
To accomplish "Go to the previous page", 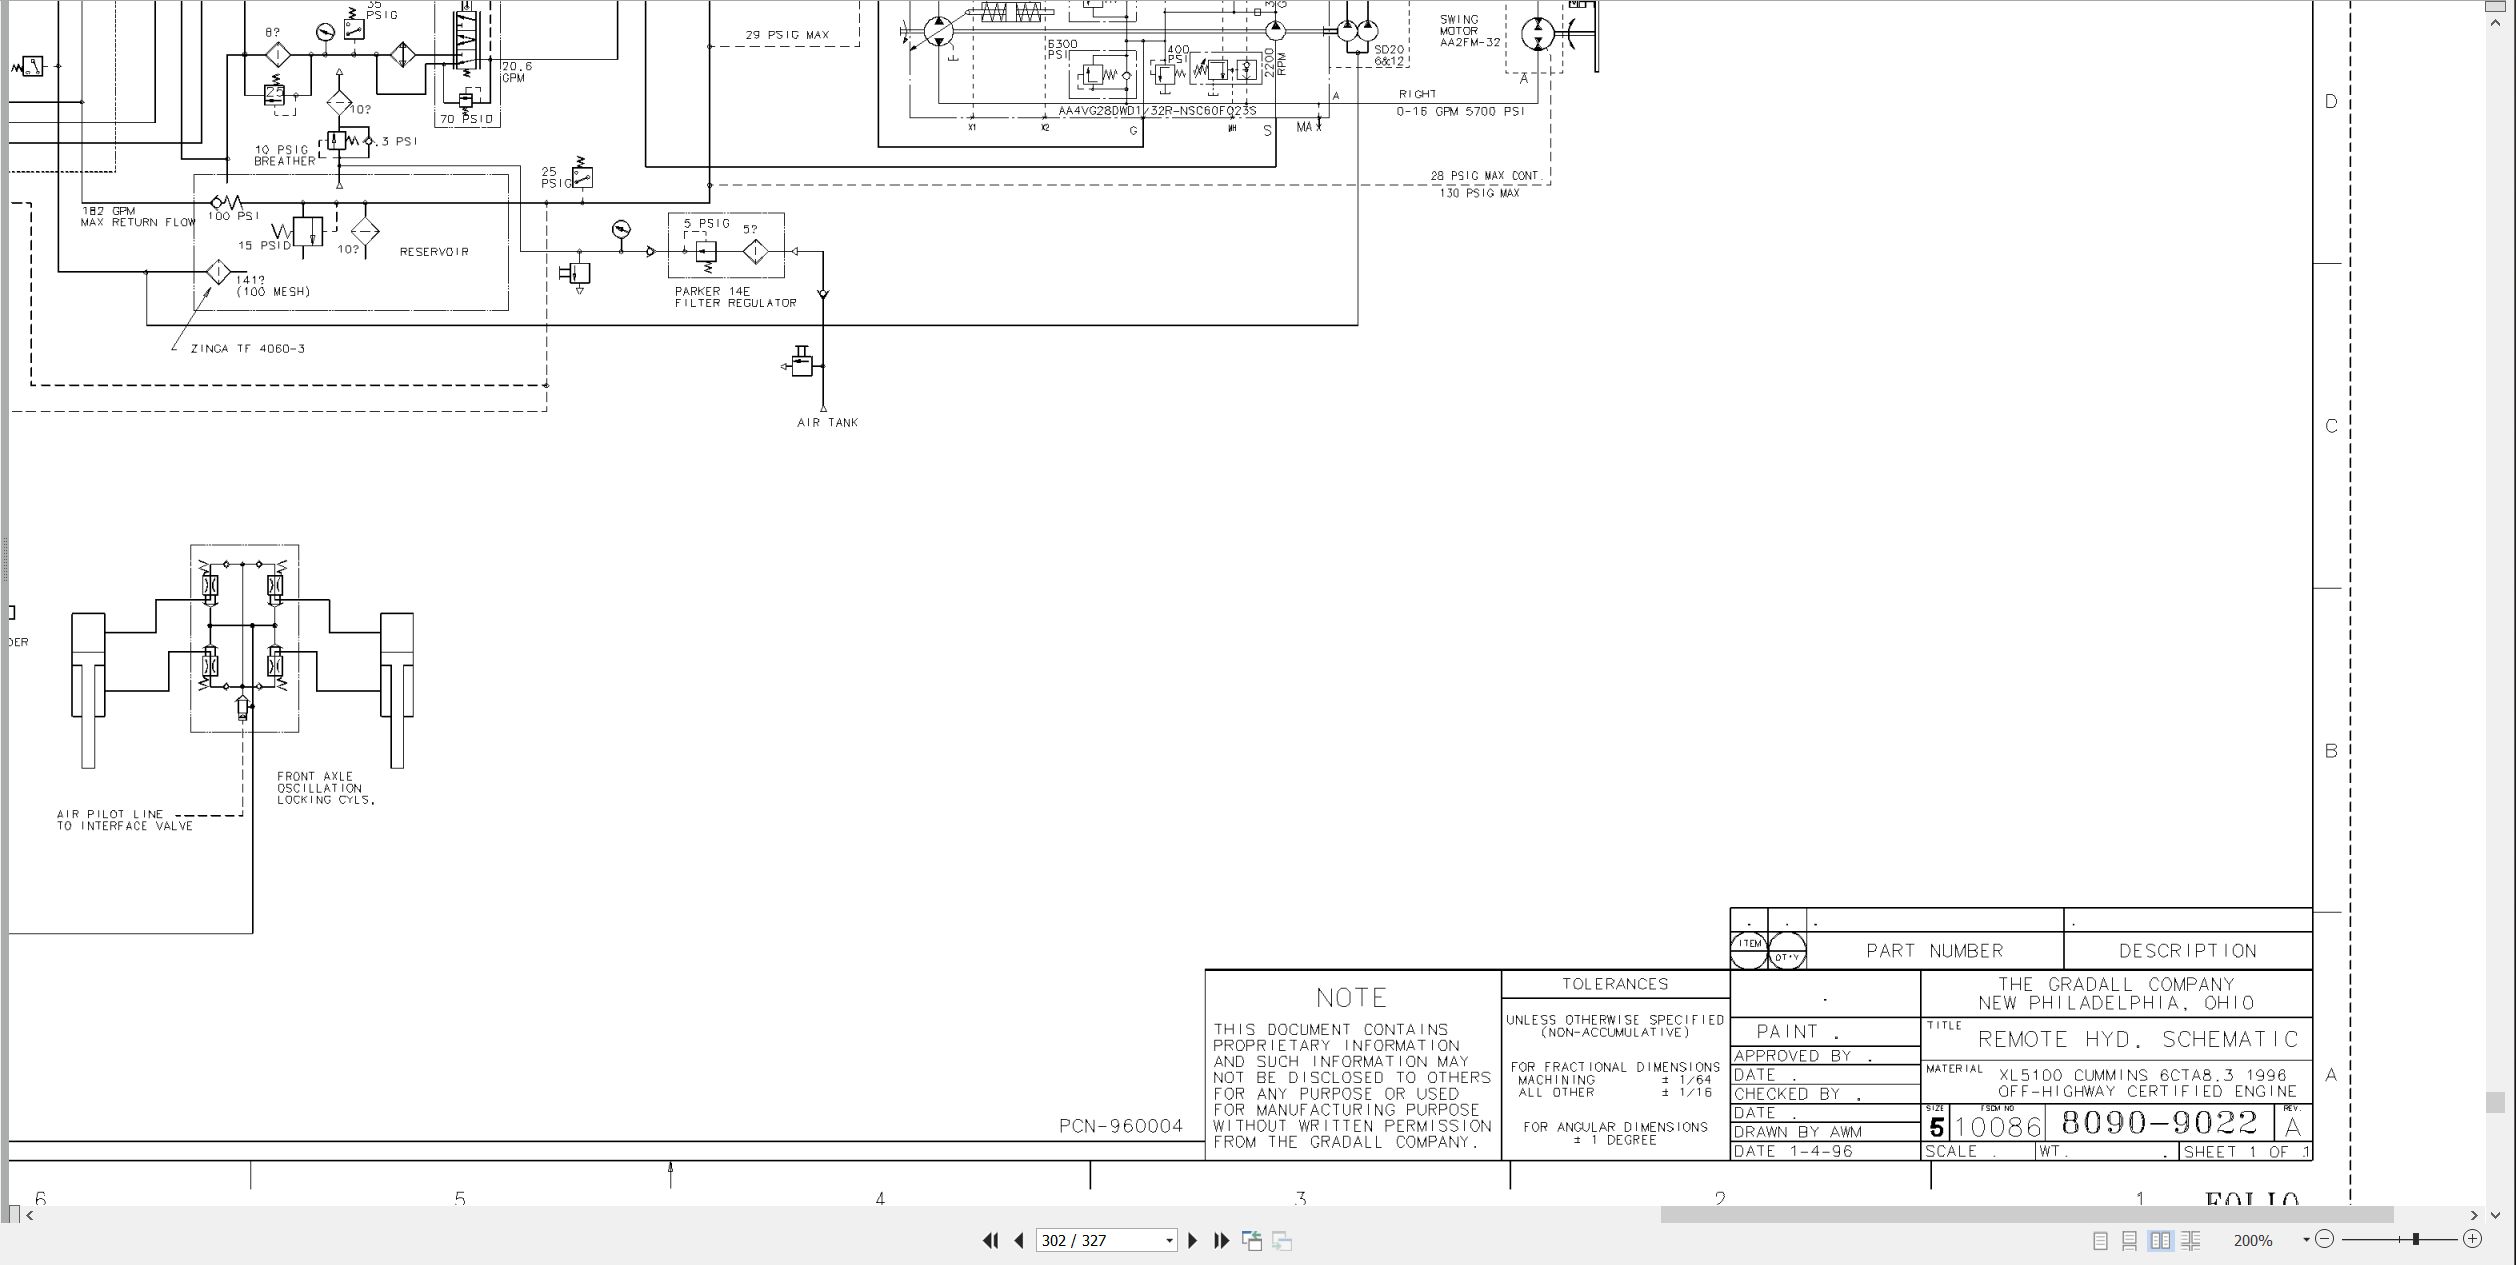I will (1019, 1240).
